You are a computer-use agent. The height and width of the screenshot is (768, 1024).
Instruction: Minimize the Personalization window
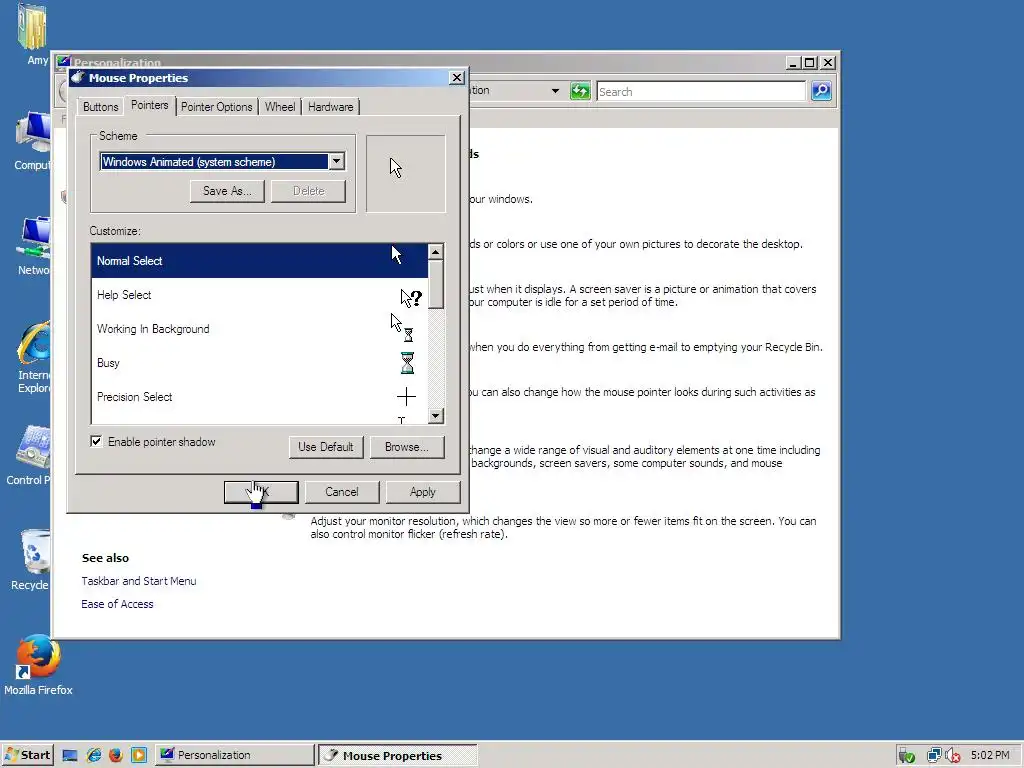793,63
